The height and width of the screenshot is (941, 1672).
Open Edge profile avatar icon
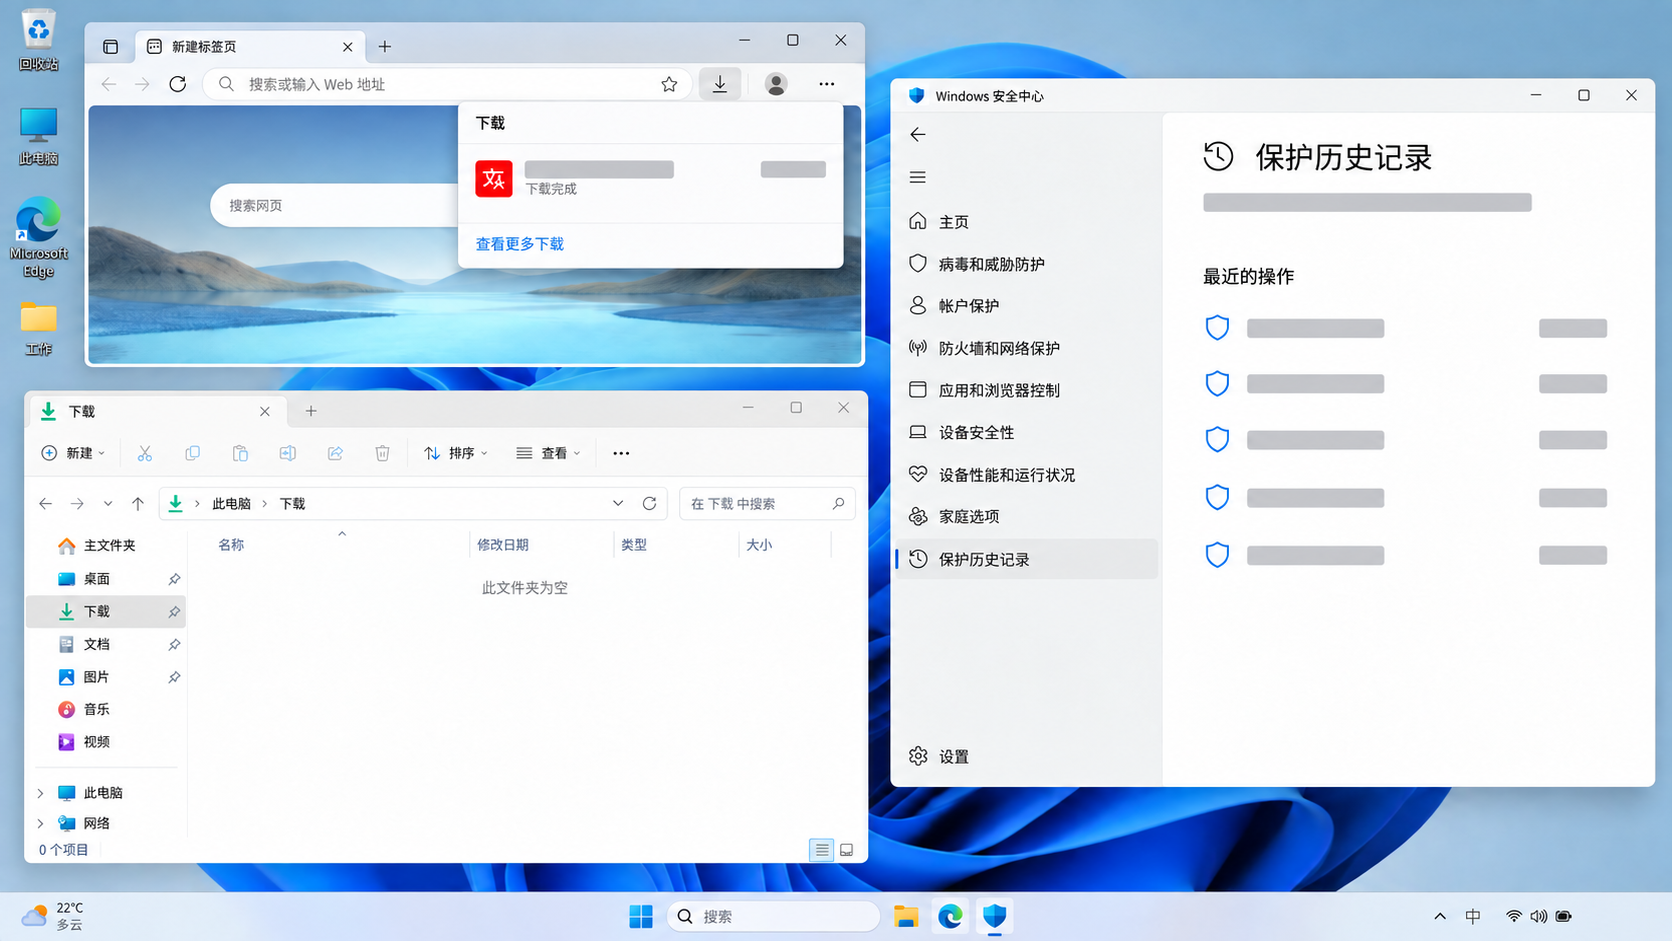(776, 84)
